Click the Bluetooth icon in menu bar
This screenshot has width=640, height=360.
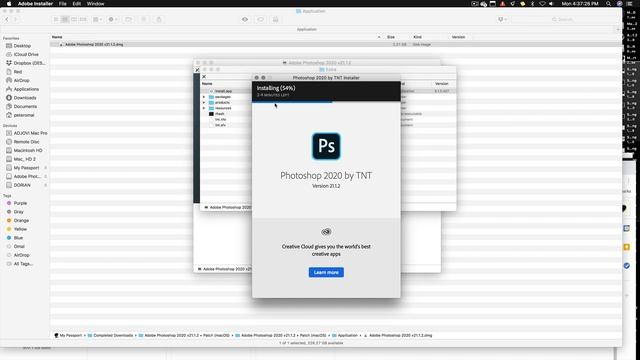point(532,4)
